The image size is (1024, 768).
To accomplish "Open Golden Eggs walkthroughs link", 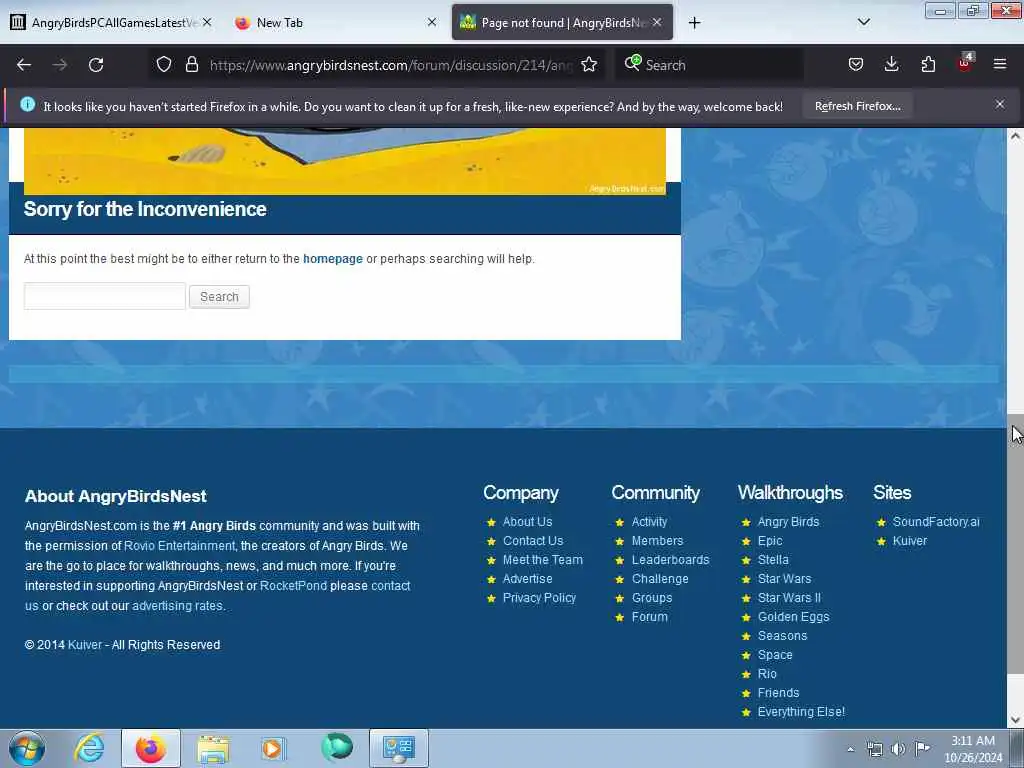I will [x=793, y=616].
